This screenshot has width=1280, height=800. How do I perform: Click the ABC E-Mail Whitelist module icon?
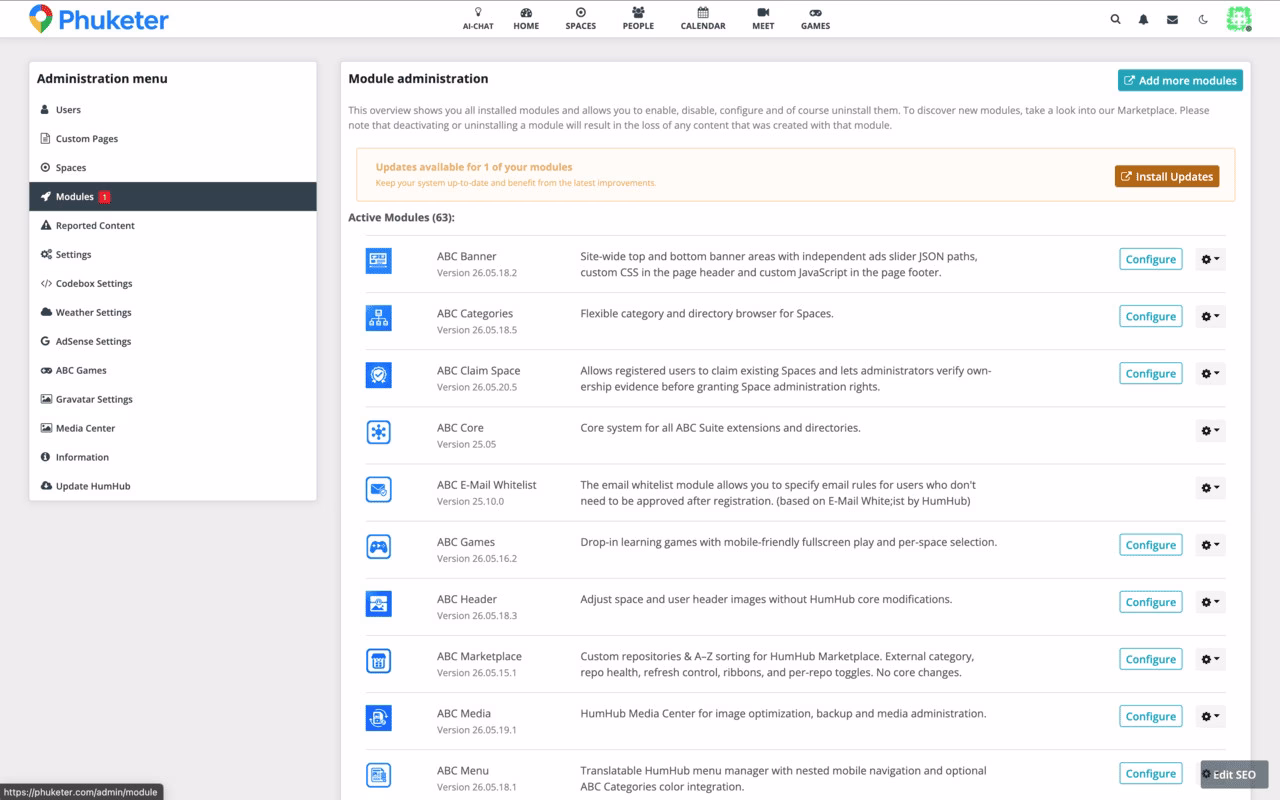[379, 490]
